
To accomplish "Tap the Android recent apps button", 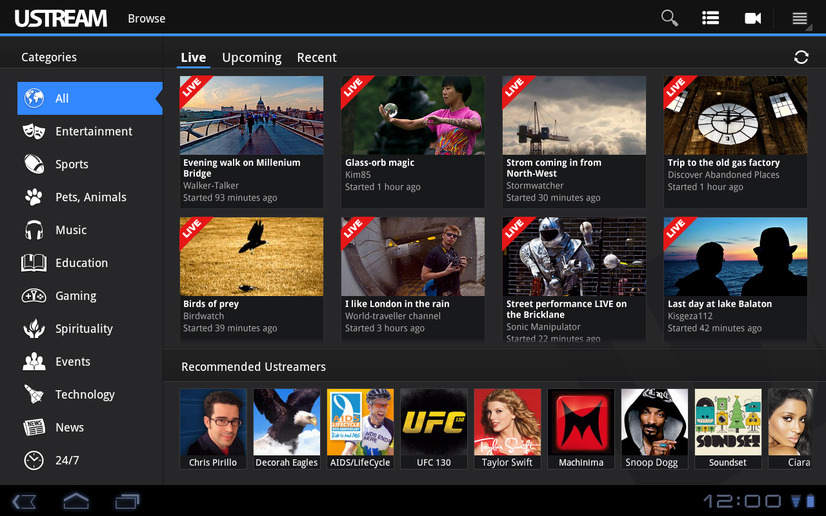I will (127, 501).
